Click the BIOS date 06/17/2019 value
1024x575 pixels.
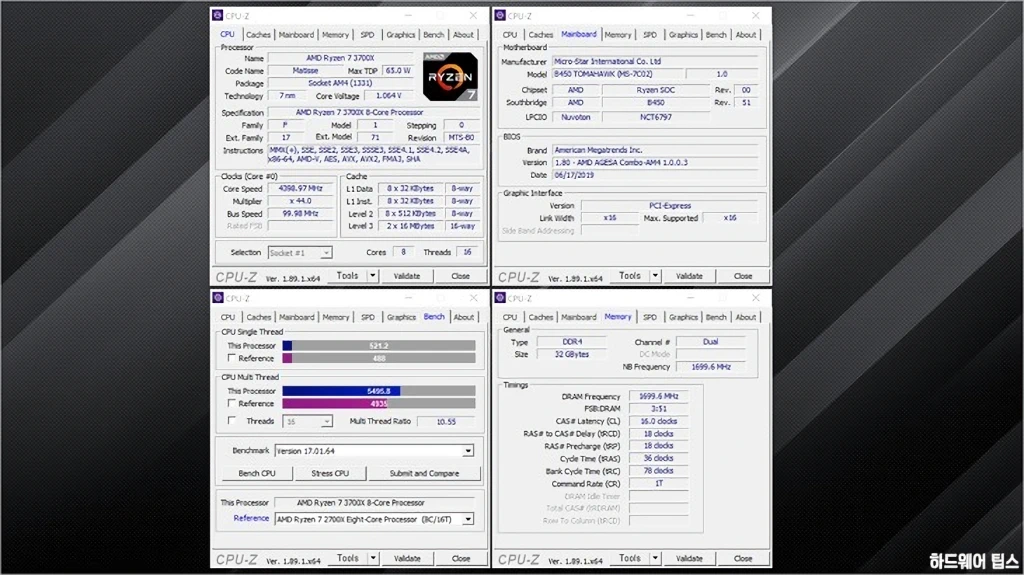[655, 175]
